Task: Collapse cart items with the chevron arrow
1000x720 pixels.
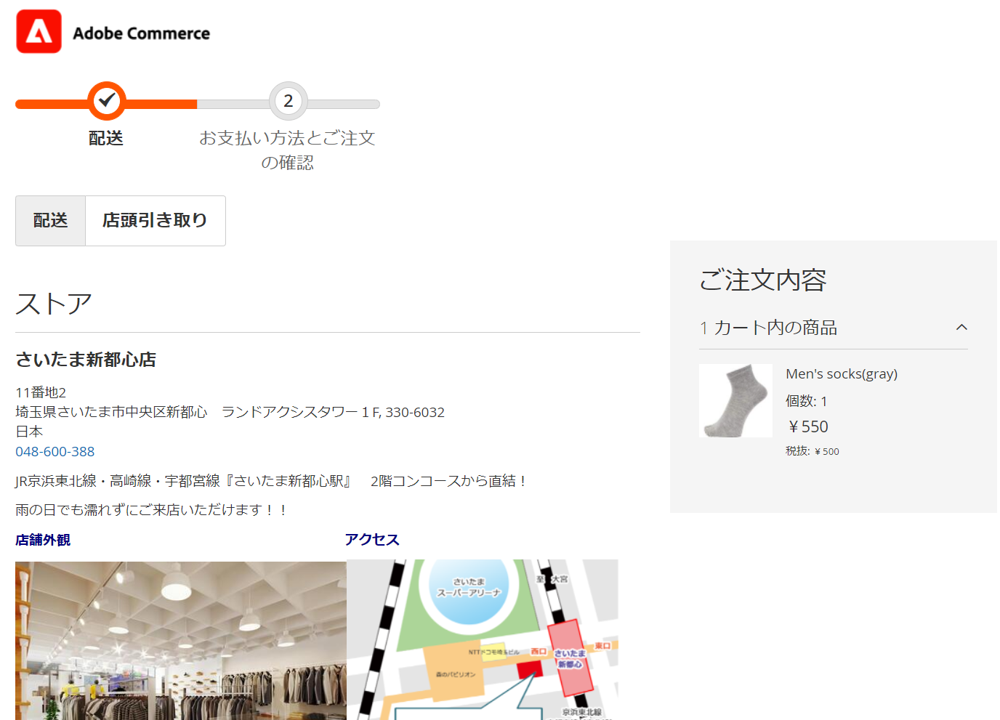Action: 961,327
